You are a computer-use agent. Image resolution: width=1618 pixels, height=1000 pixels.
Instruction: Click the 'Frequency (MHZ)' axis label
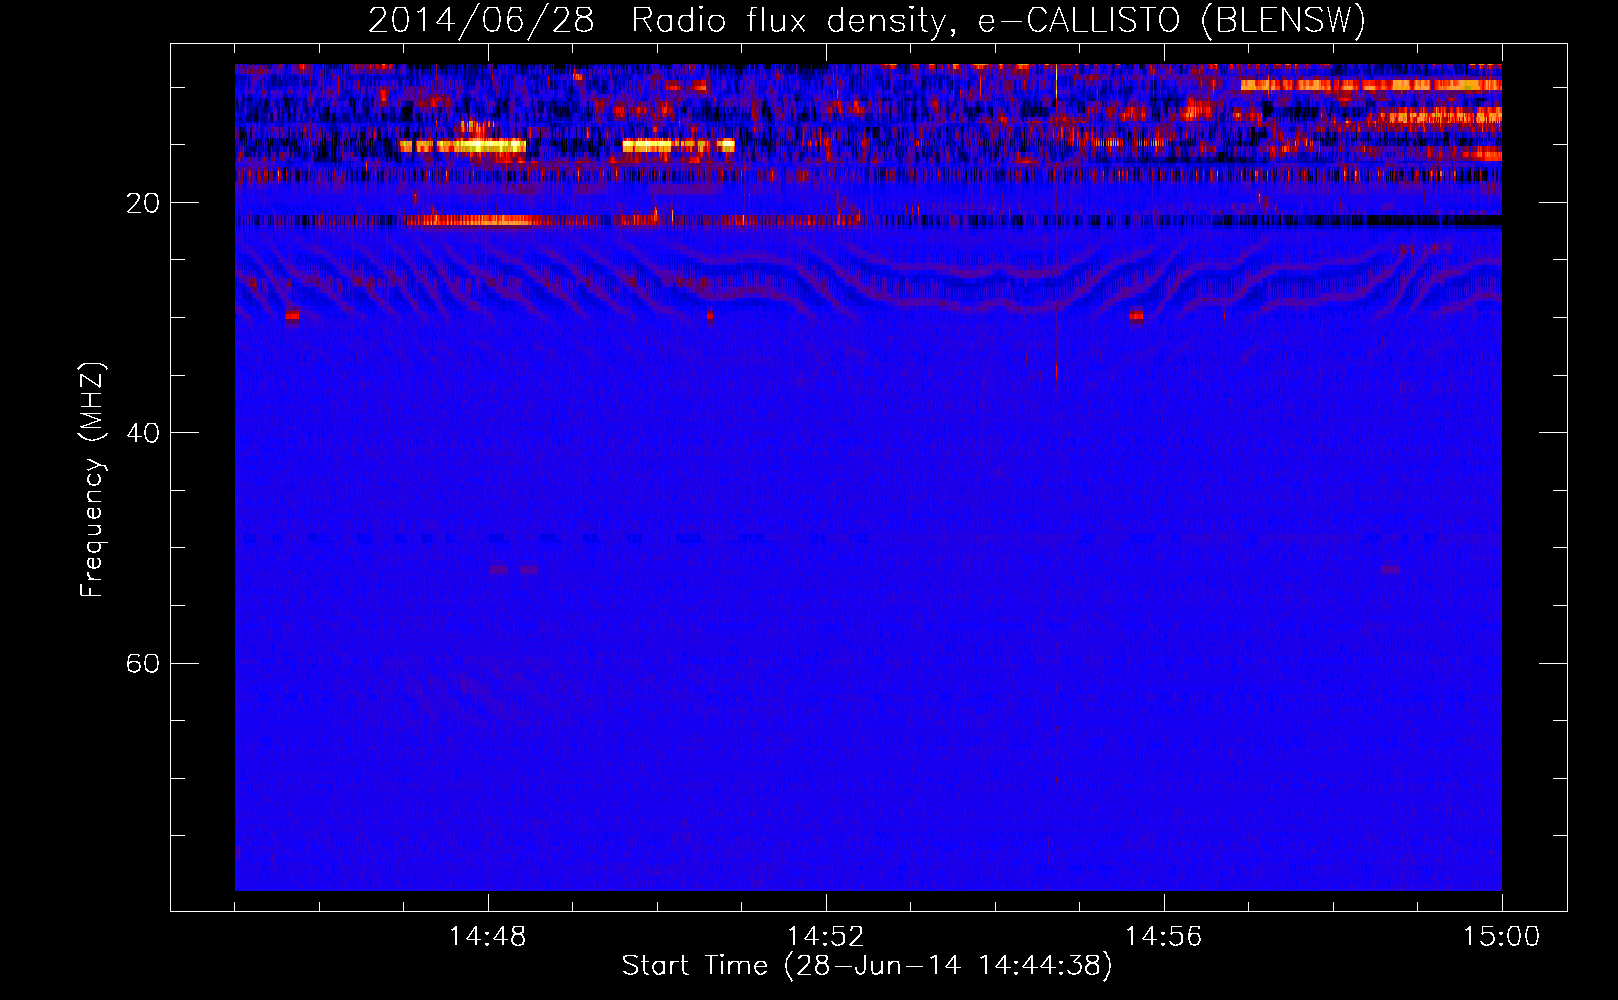92,480
